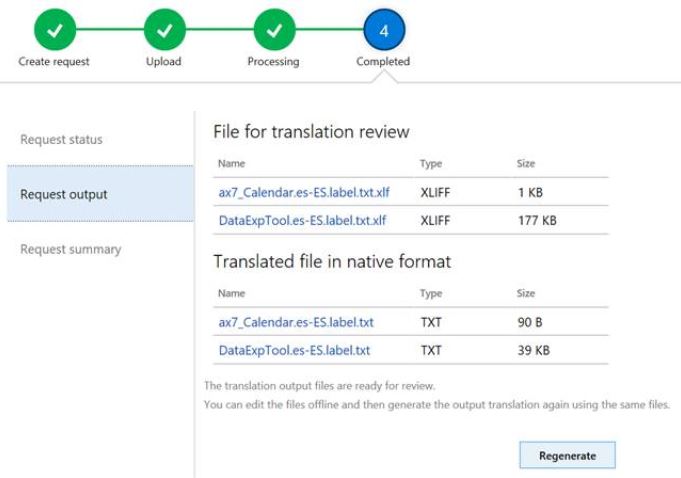Click the Completed step 4 circle
The width and height of the screenshot is (681, 478).
(x=383, y=28)
